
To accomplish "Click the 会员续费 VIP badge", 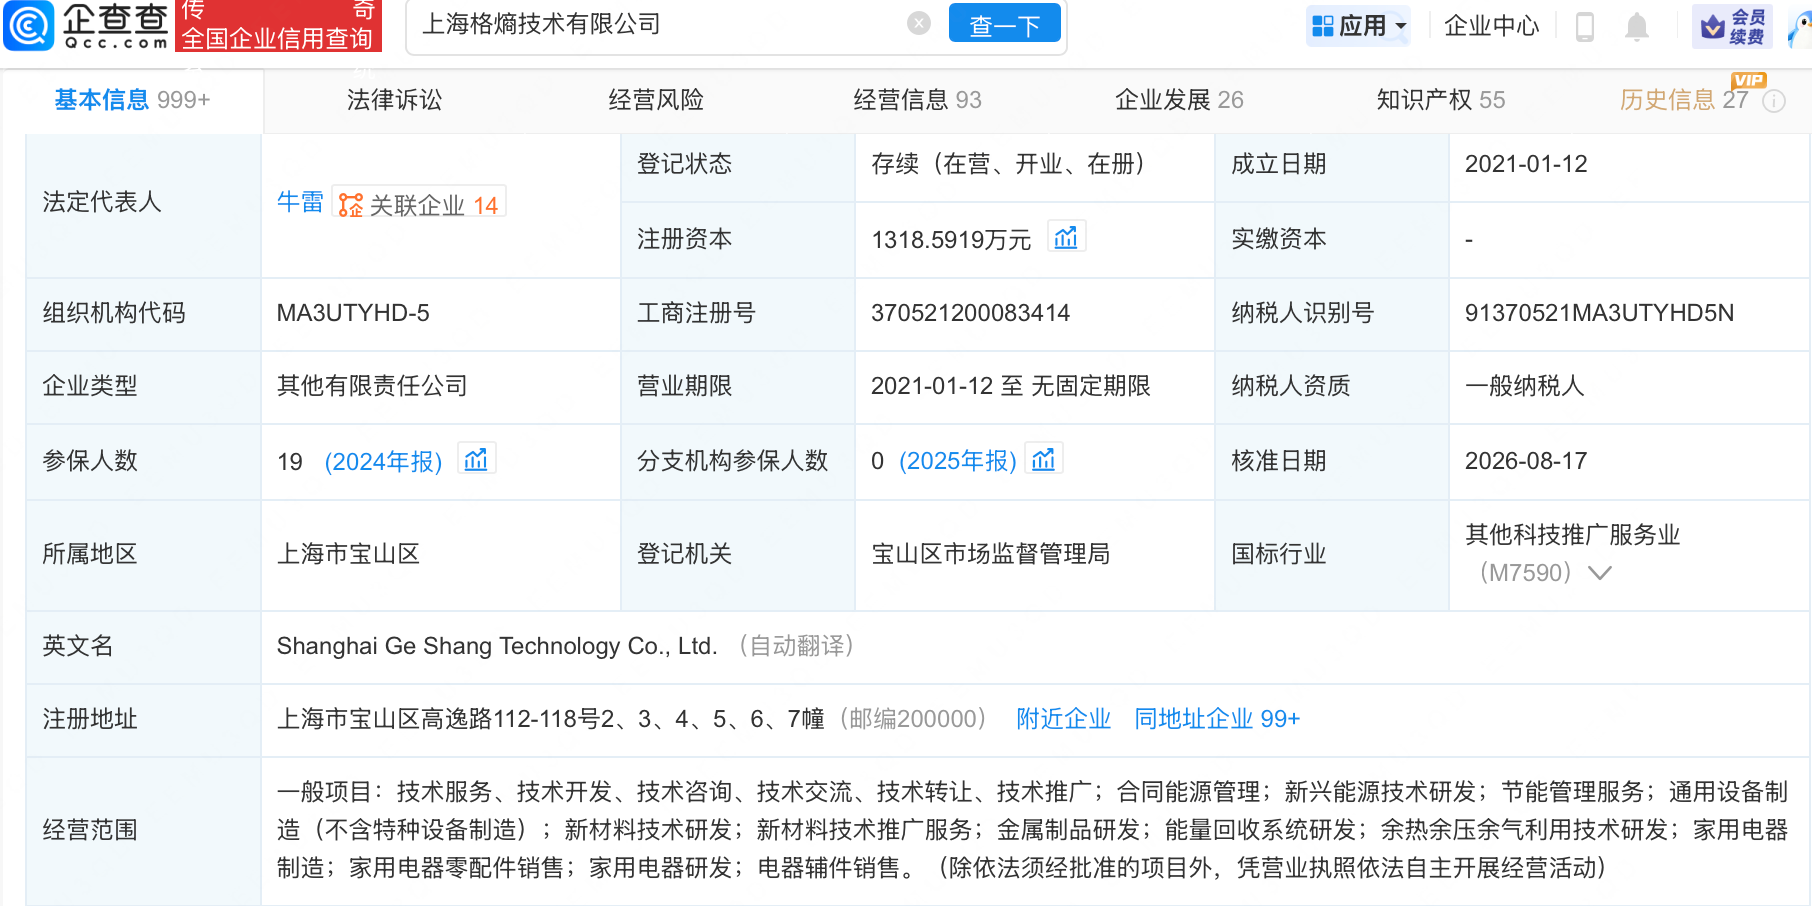I will (1732, 26).
